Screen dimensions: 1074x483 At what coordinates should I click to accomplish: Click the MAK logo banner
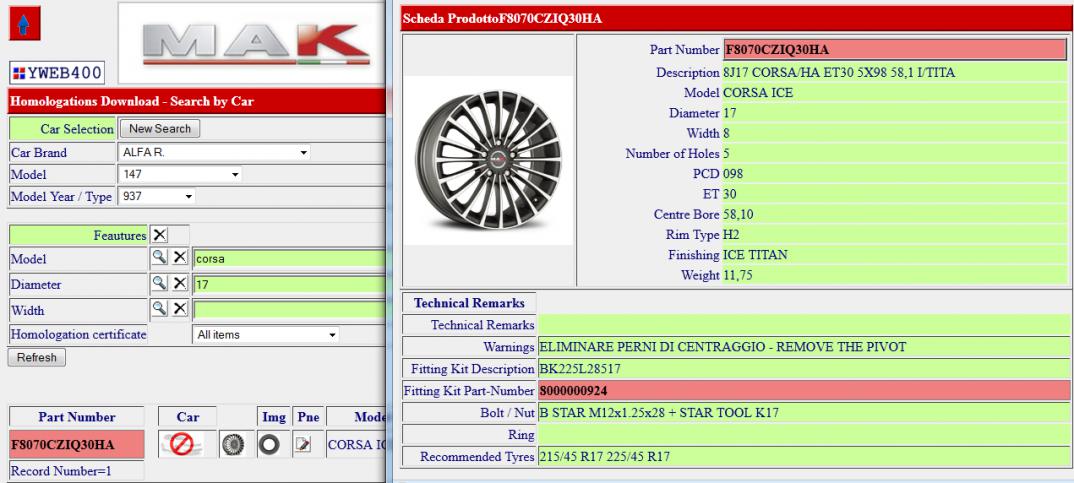click(x=251, y=43)
